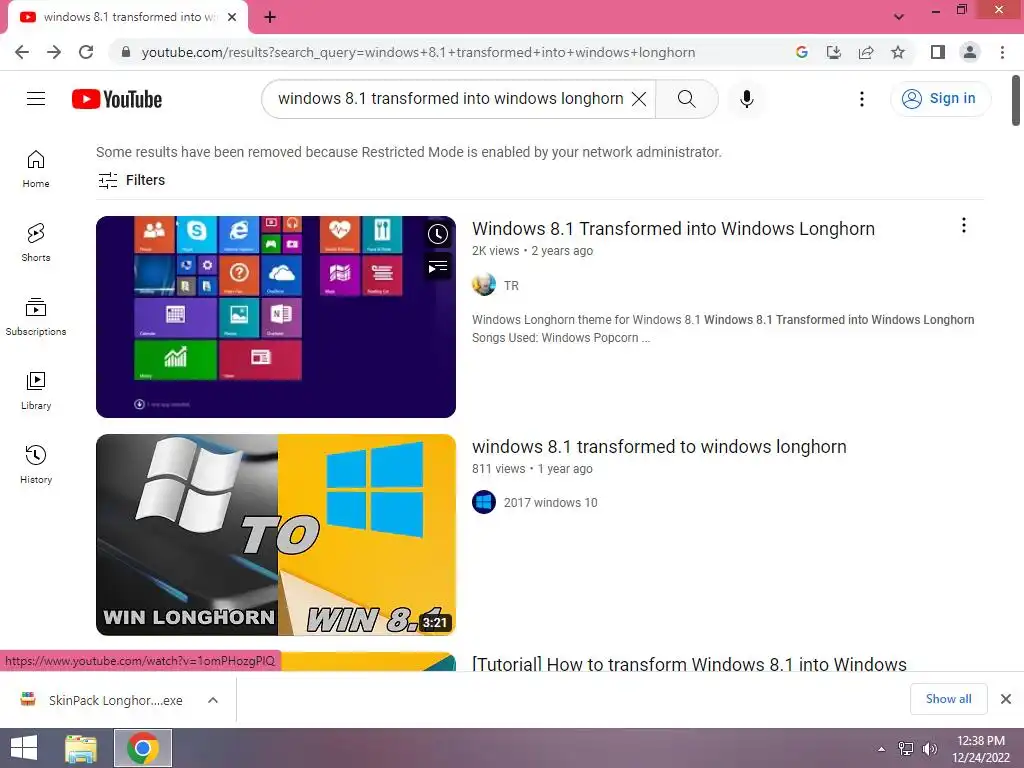Click the browser address bar URL

point(418,52)
